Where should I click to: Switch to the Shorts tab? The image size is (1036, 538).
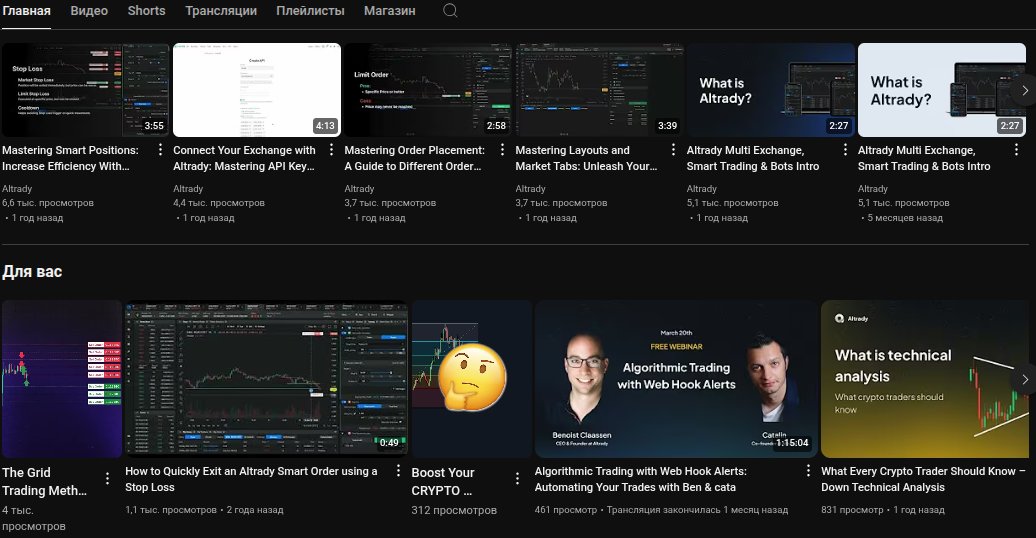click(x=147, y=11)
